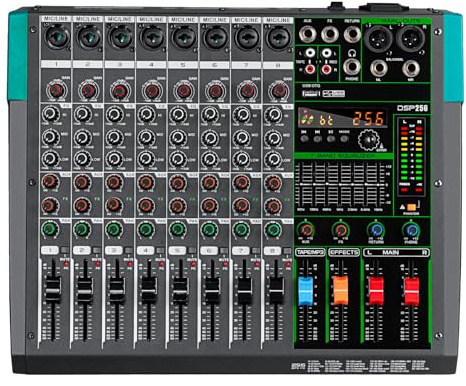466x386 pixels.
Task: Toggle the channel 7 mute button
Action: [256, 250]
